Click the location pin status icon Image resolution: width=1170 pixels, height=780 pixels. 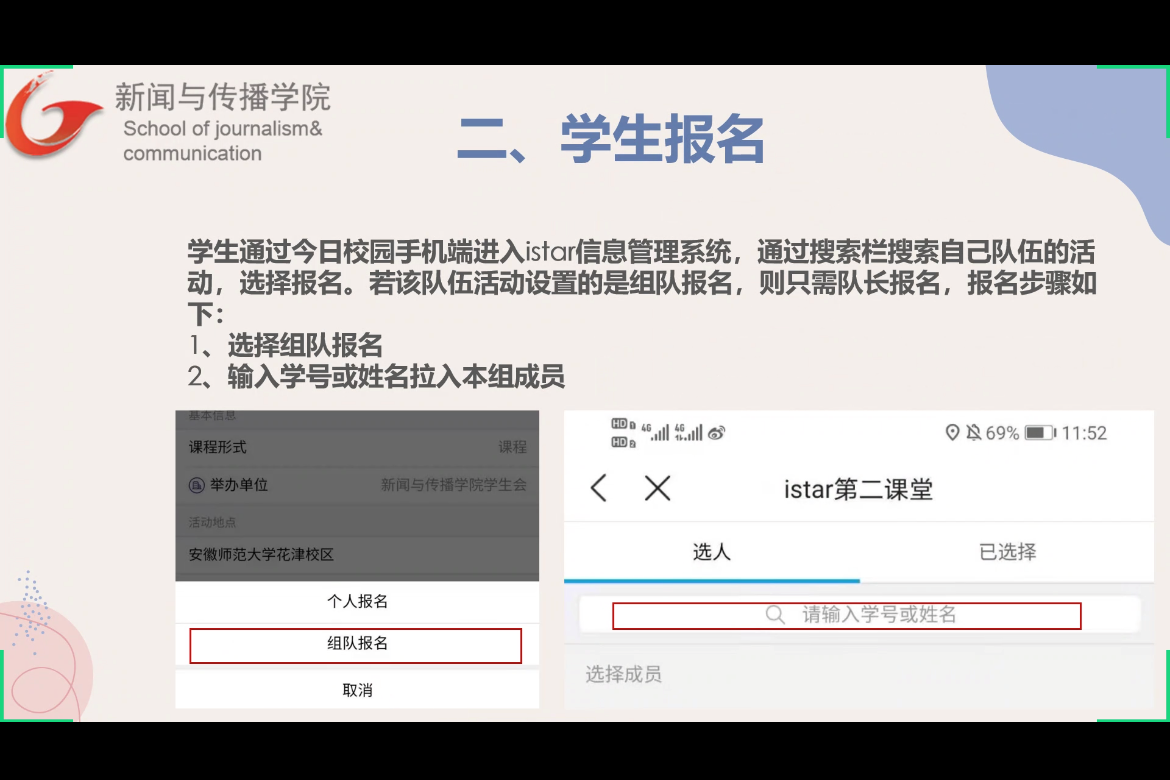click(x=952, y=433)
